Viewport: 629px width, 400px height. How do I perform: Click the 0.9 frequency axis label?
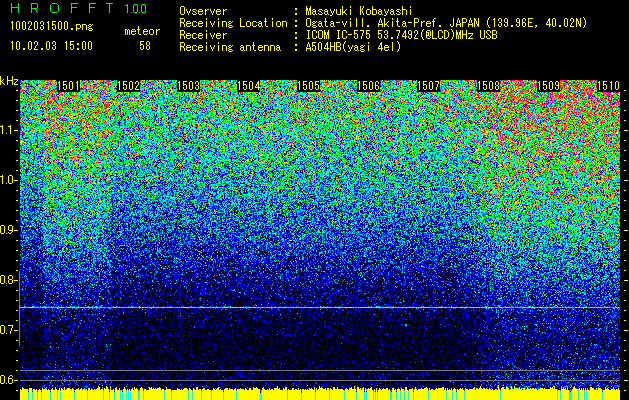(x=8, y=230)
